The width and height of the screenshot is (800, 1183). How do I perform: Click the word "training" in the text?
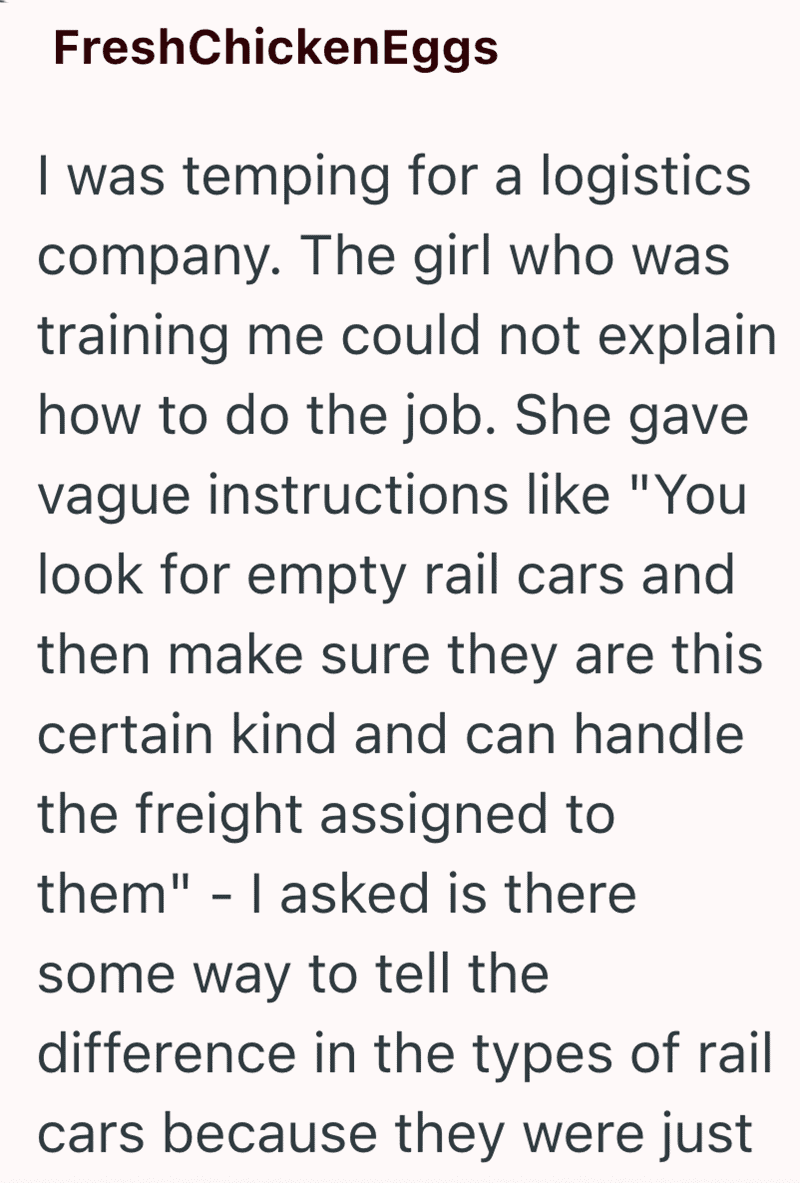(133, 336)
